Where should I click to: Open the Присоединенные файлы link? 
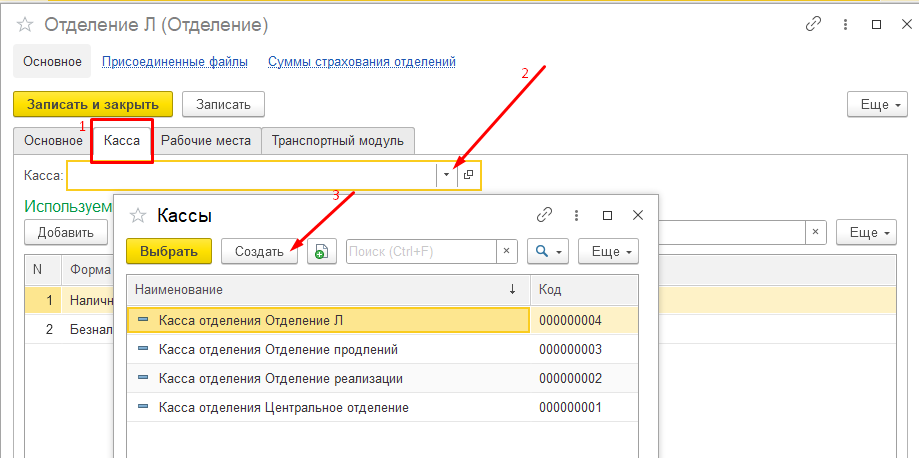(x=175, y=62)
